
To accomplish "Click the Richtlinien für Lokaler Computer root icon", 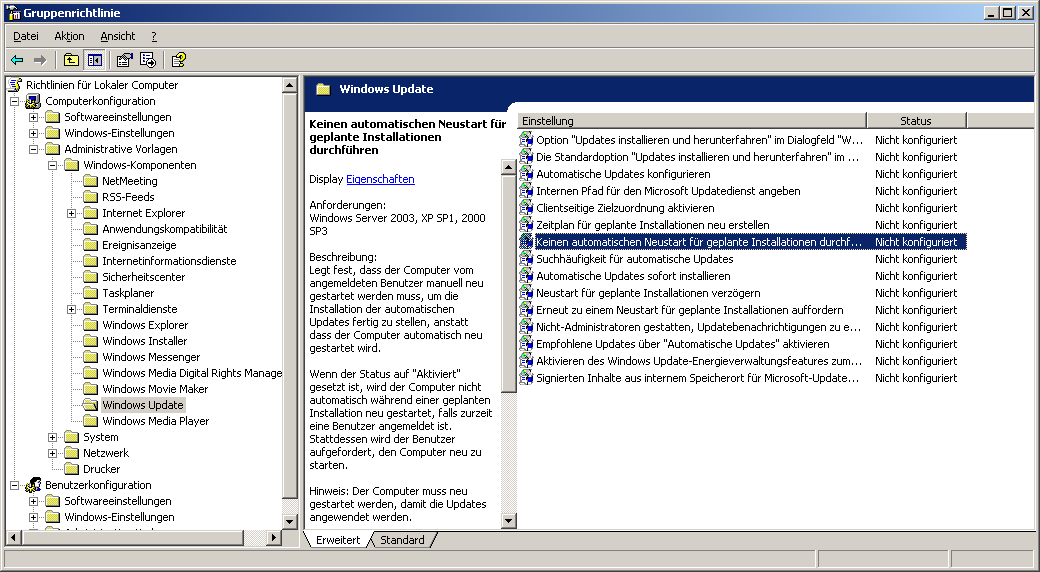I will [15, 85].
